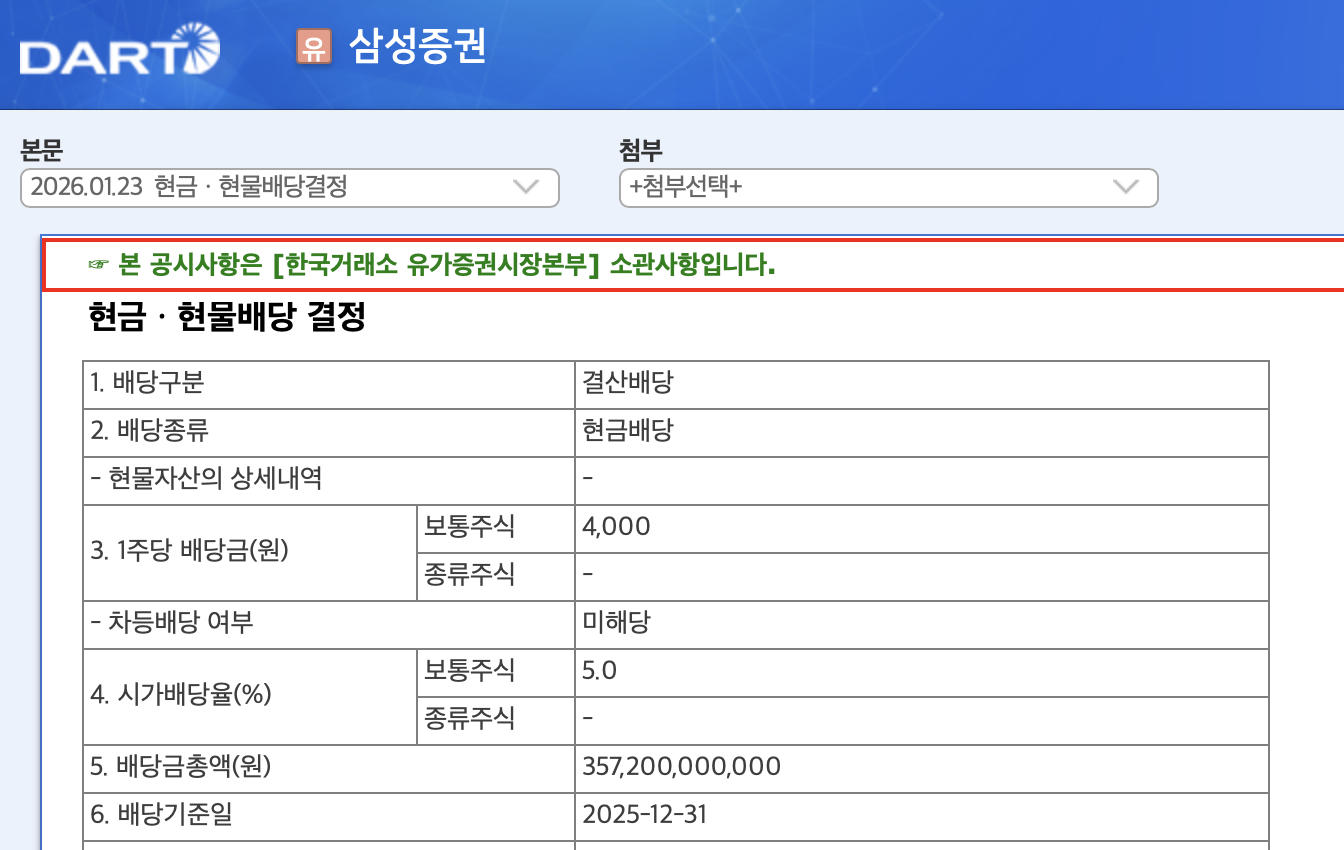
Task: Click the 5.0 시가배당율 value
Action: 600,671
